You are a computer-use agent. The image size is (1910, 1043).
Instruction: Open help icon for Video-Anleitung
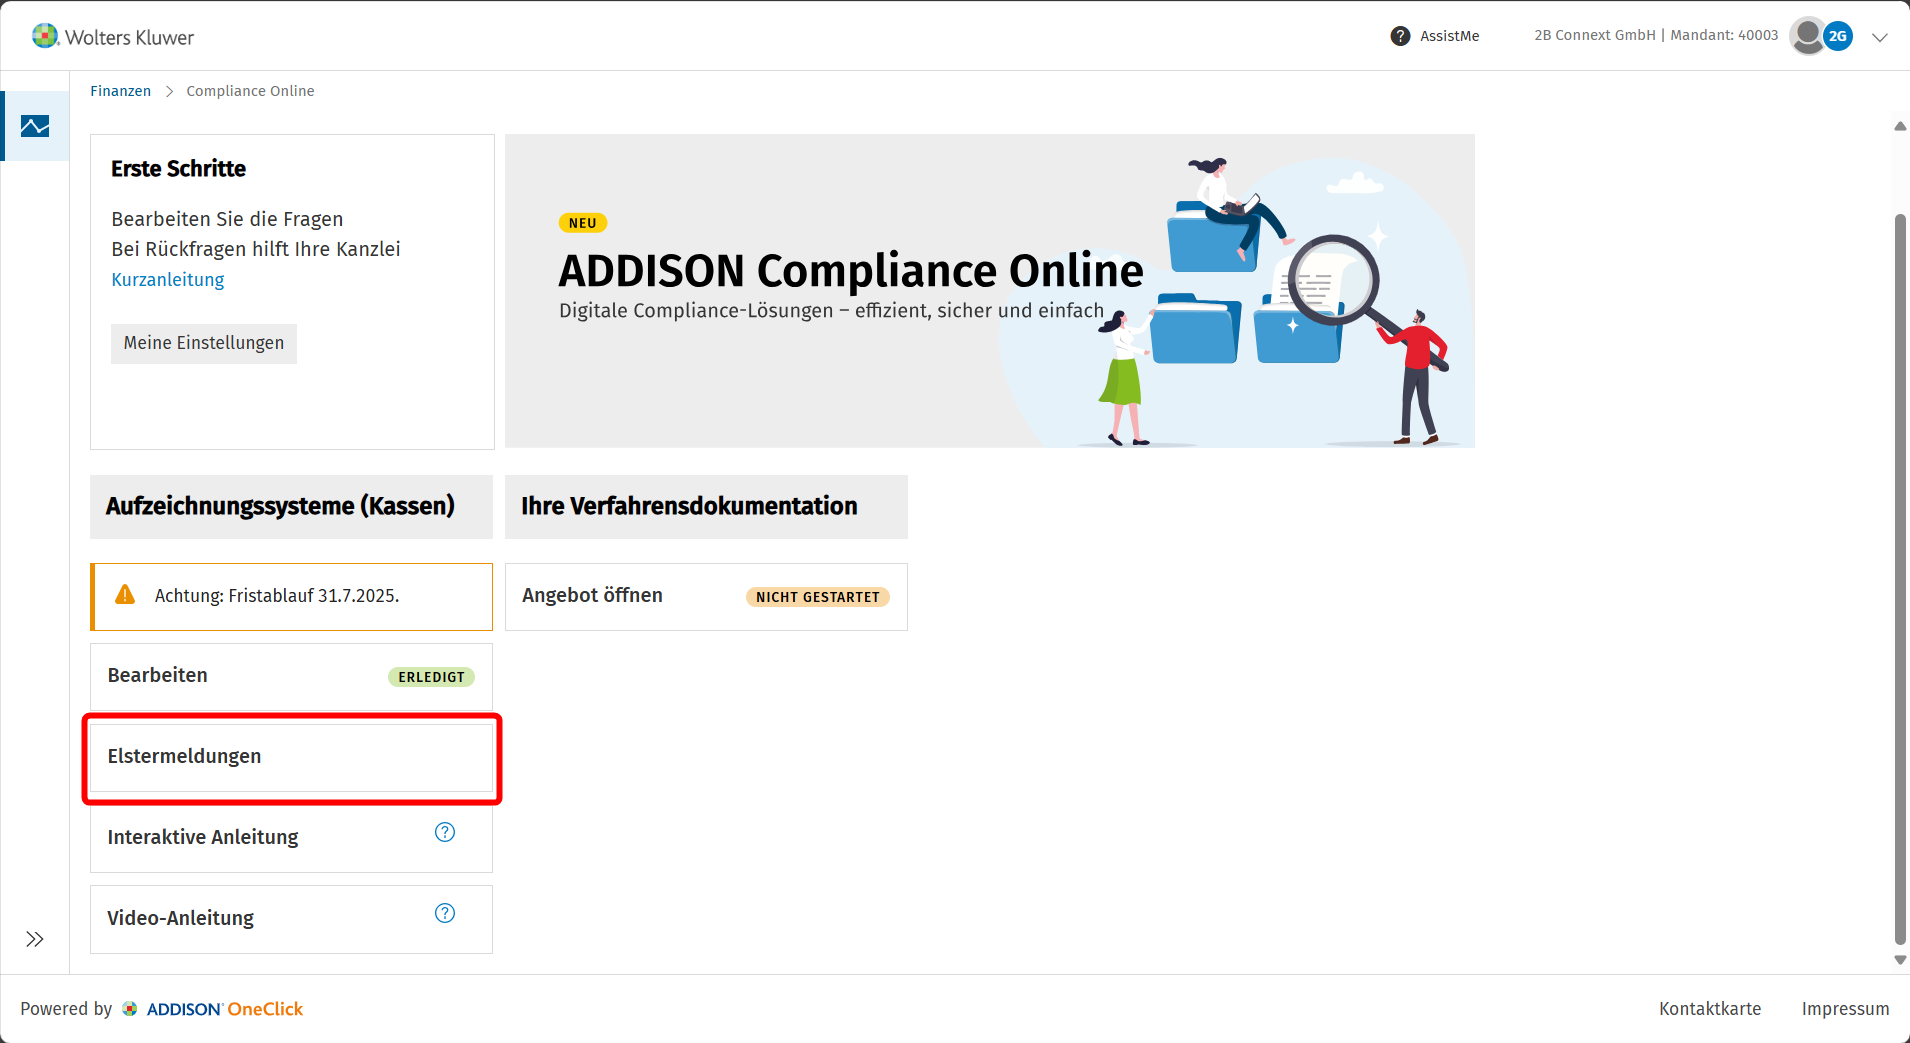445,913
